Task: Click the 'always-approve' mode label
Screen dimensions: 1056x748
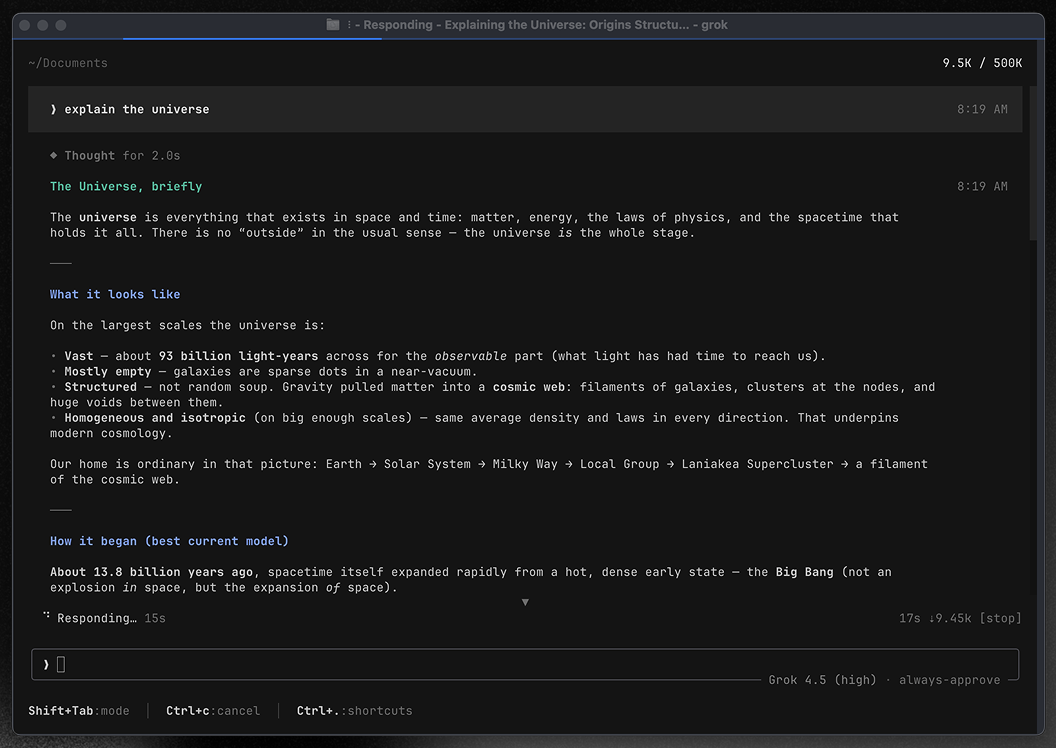Action: coord(950,680)
